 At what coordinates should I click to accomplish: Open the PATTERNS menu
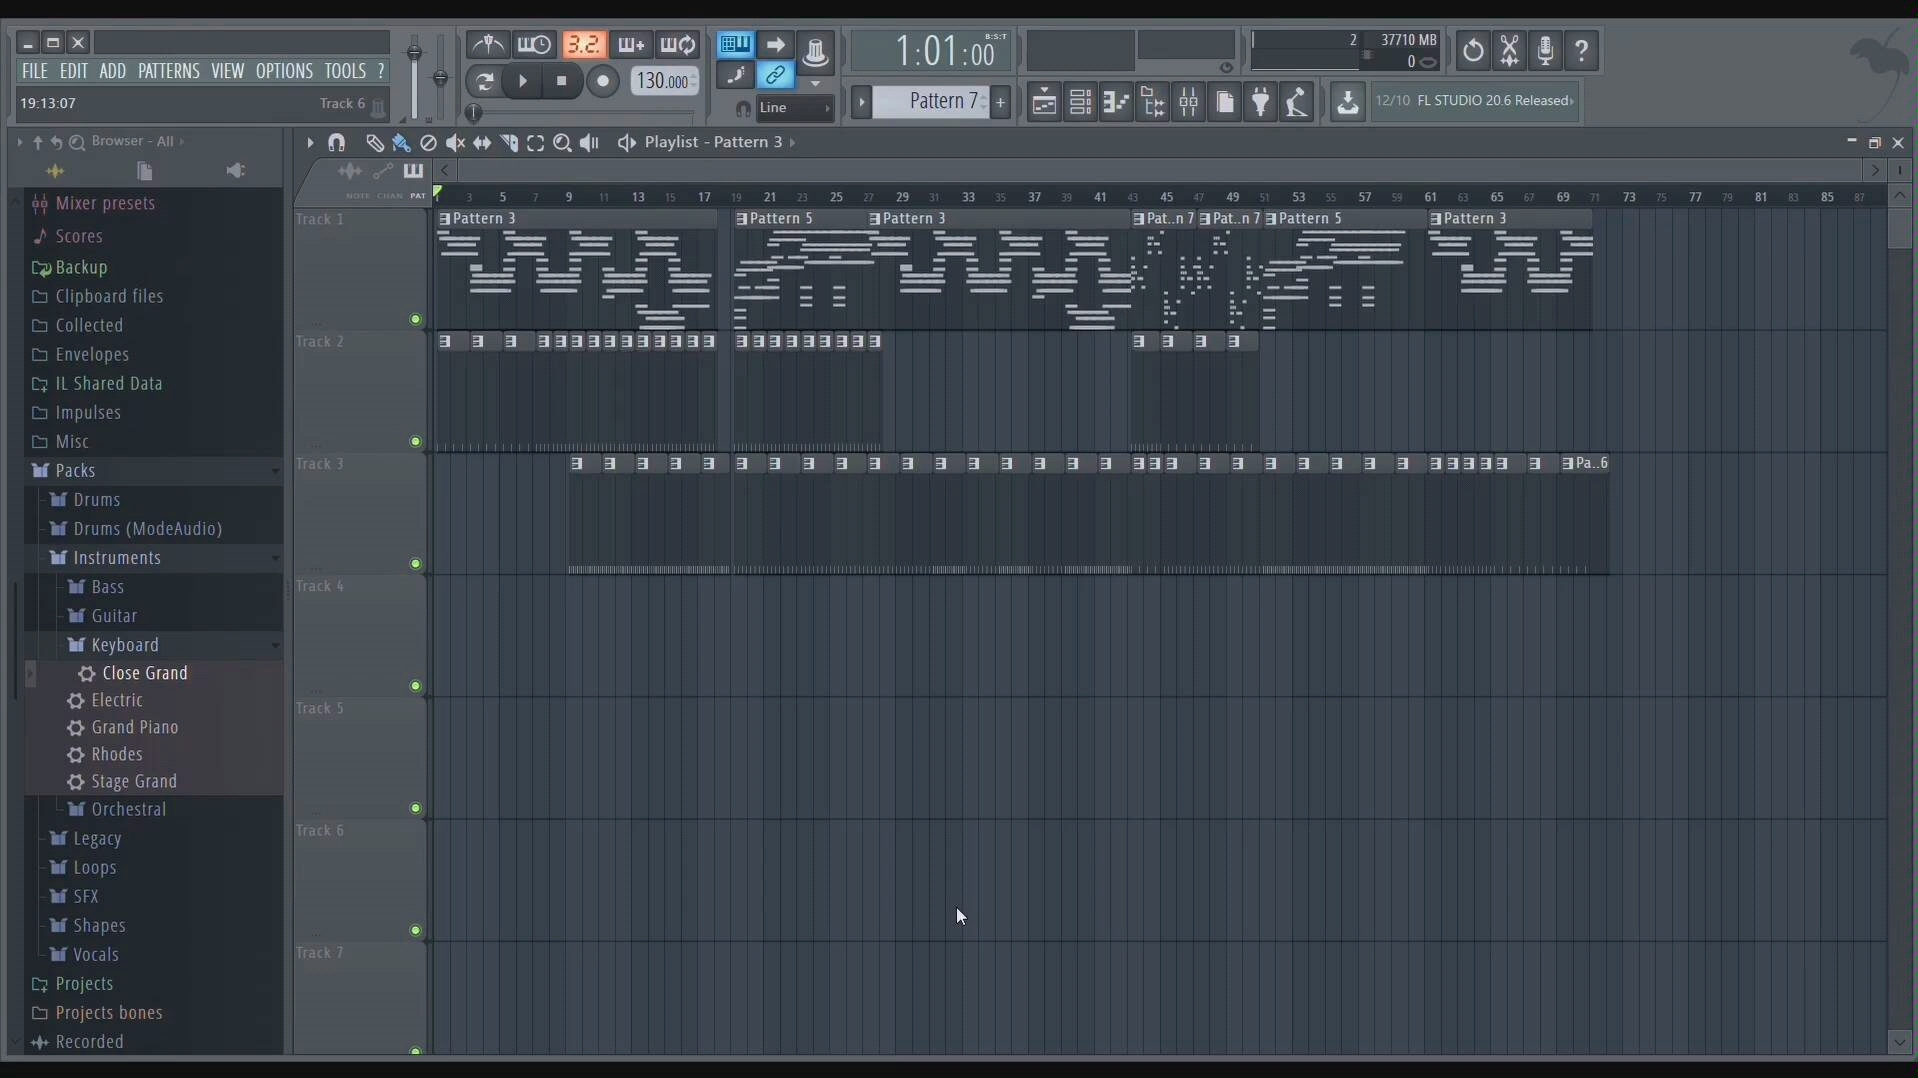(168, 71)
